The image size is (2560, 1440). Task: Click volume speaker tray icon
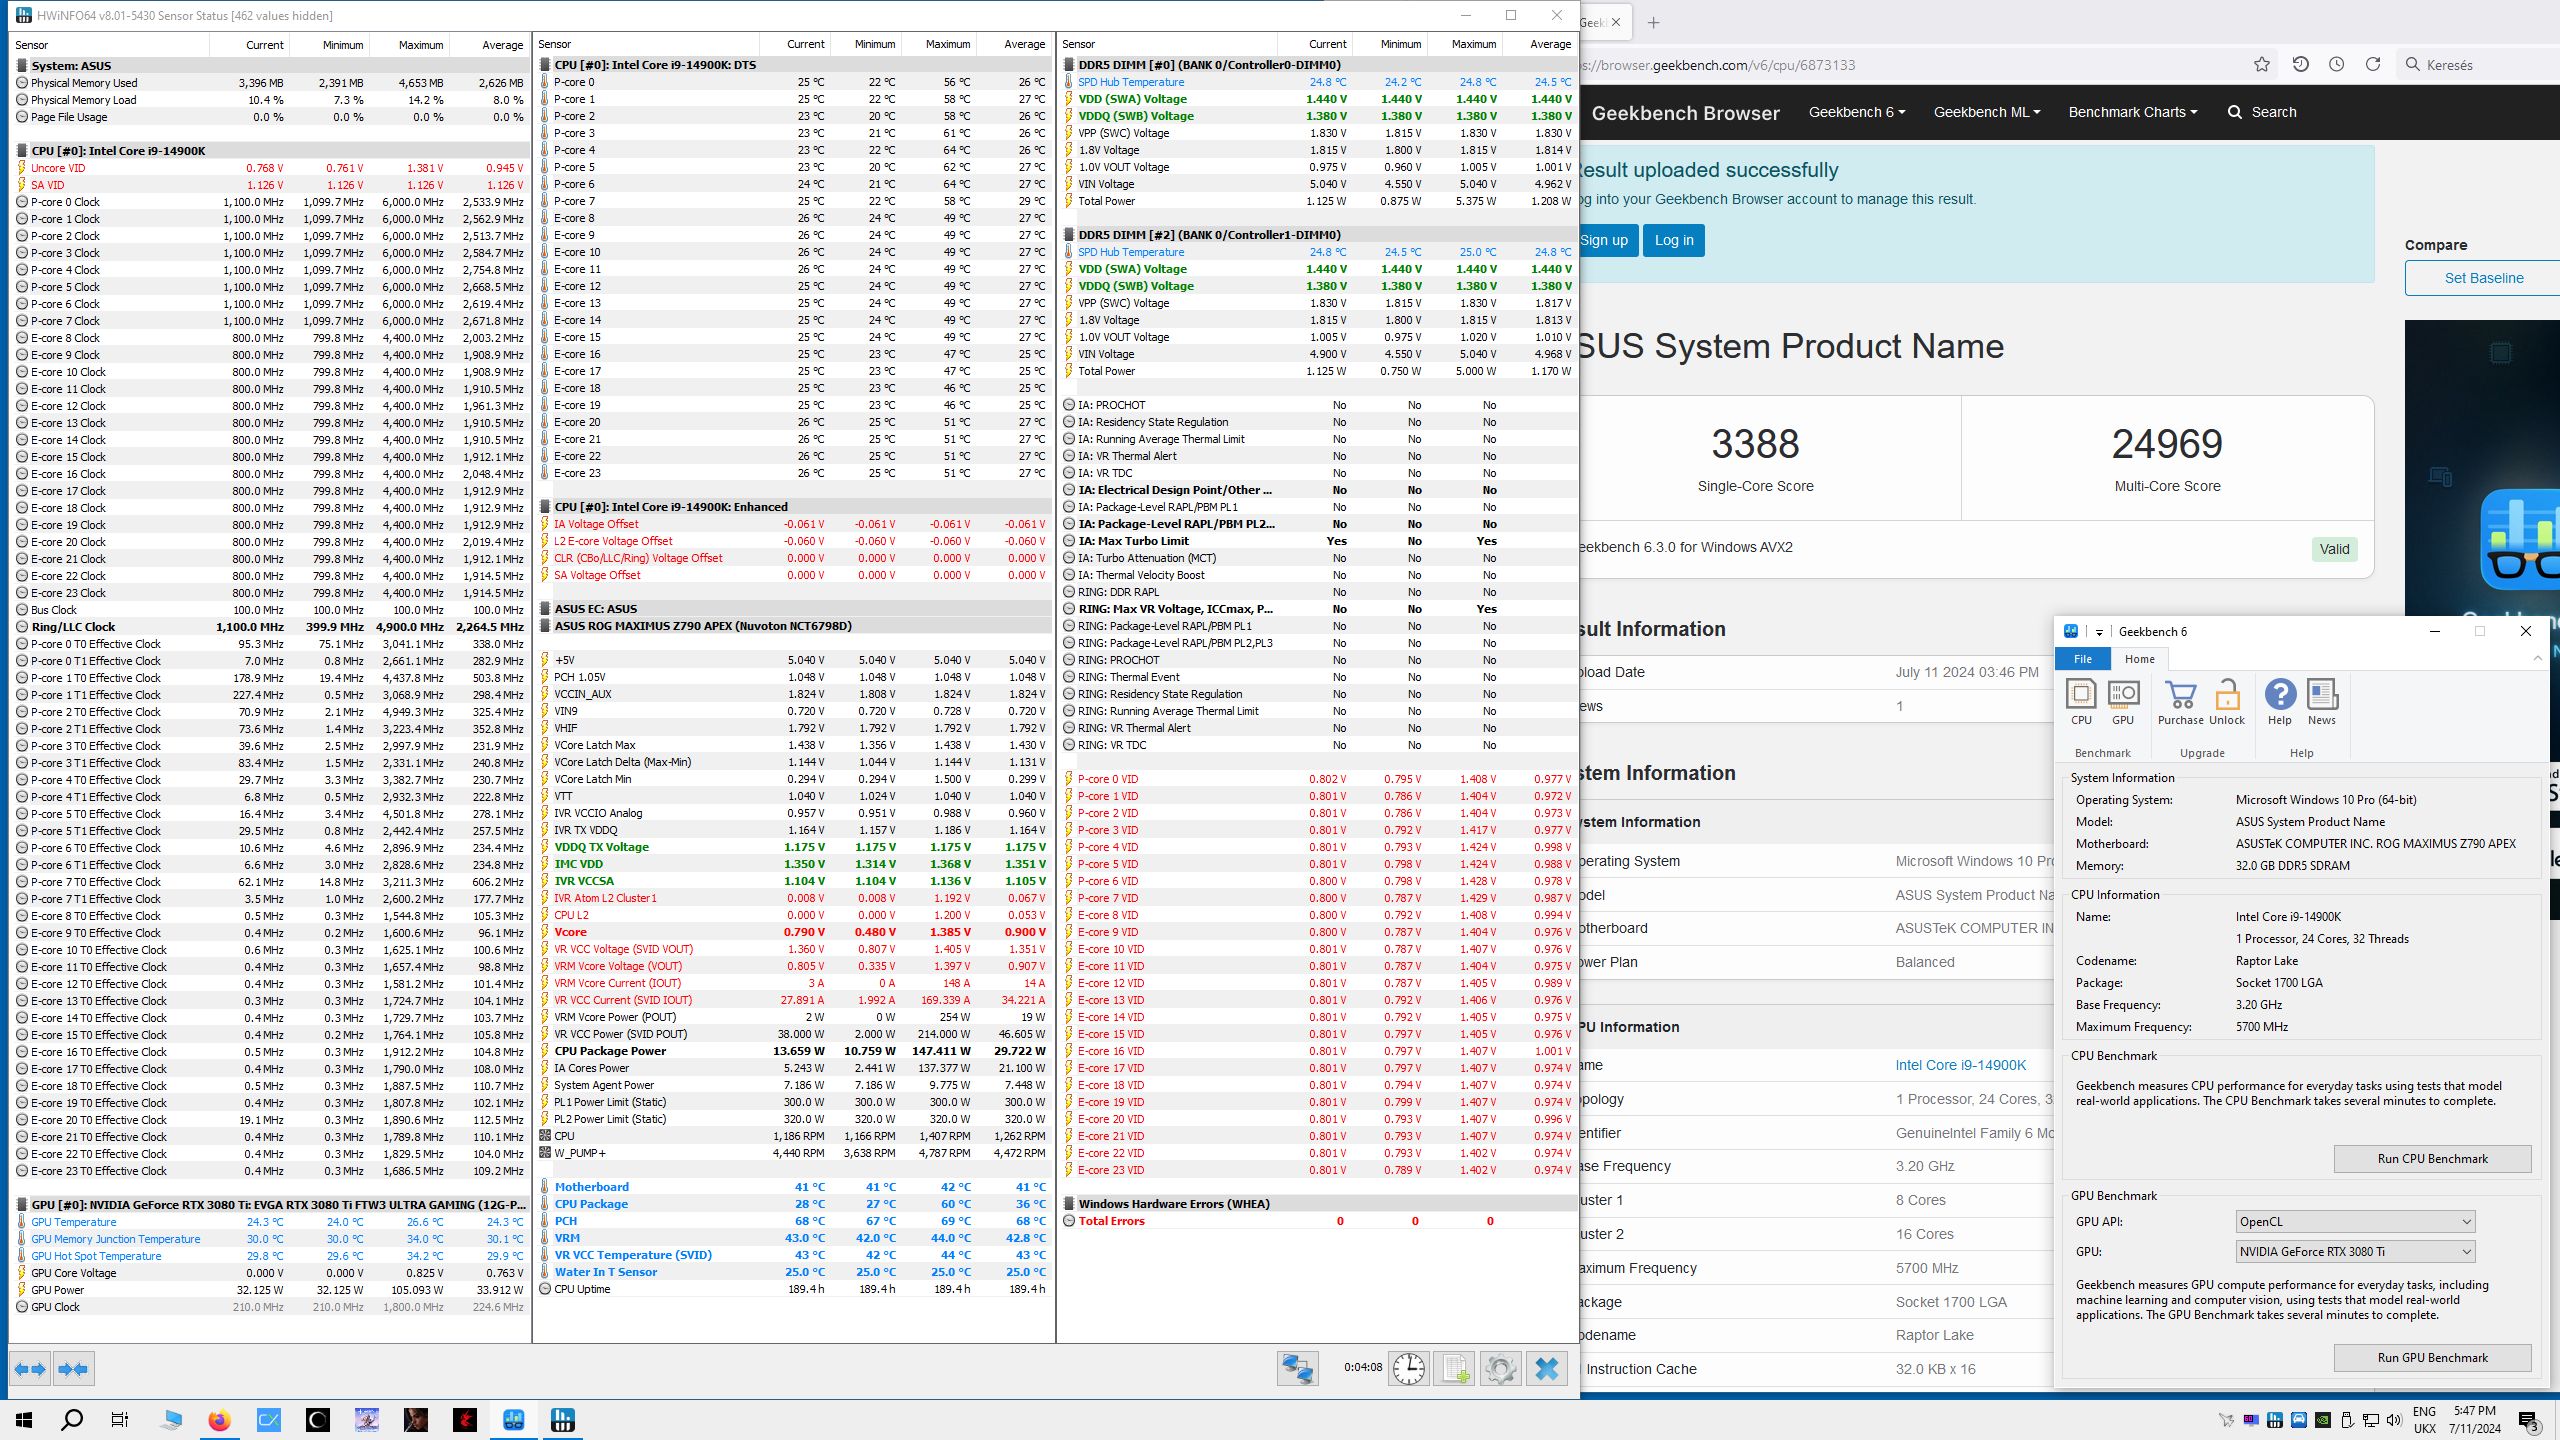[x=2394, y=1420]
